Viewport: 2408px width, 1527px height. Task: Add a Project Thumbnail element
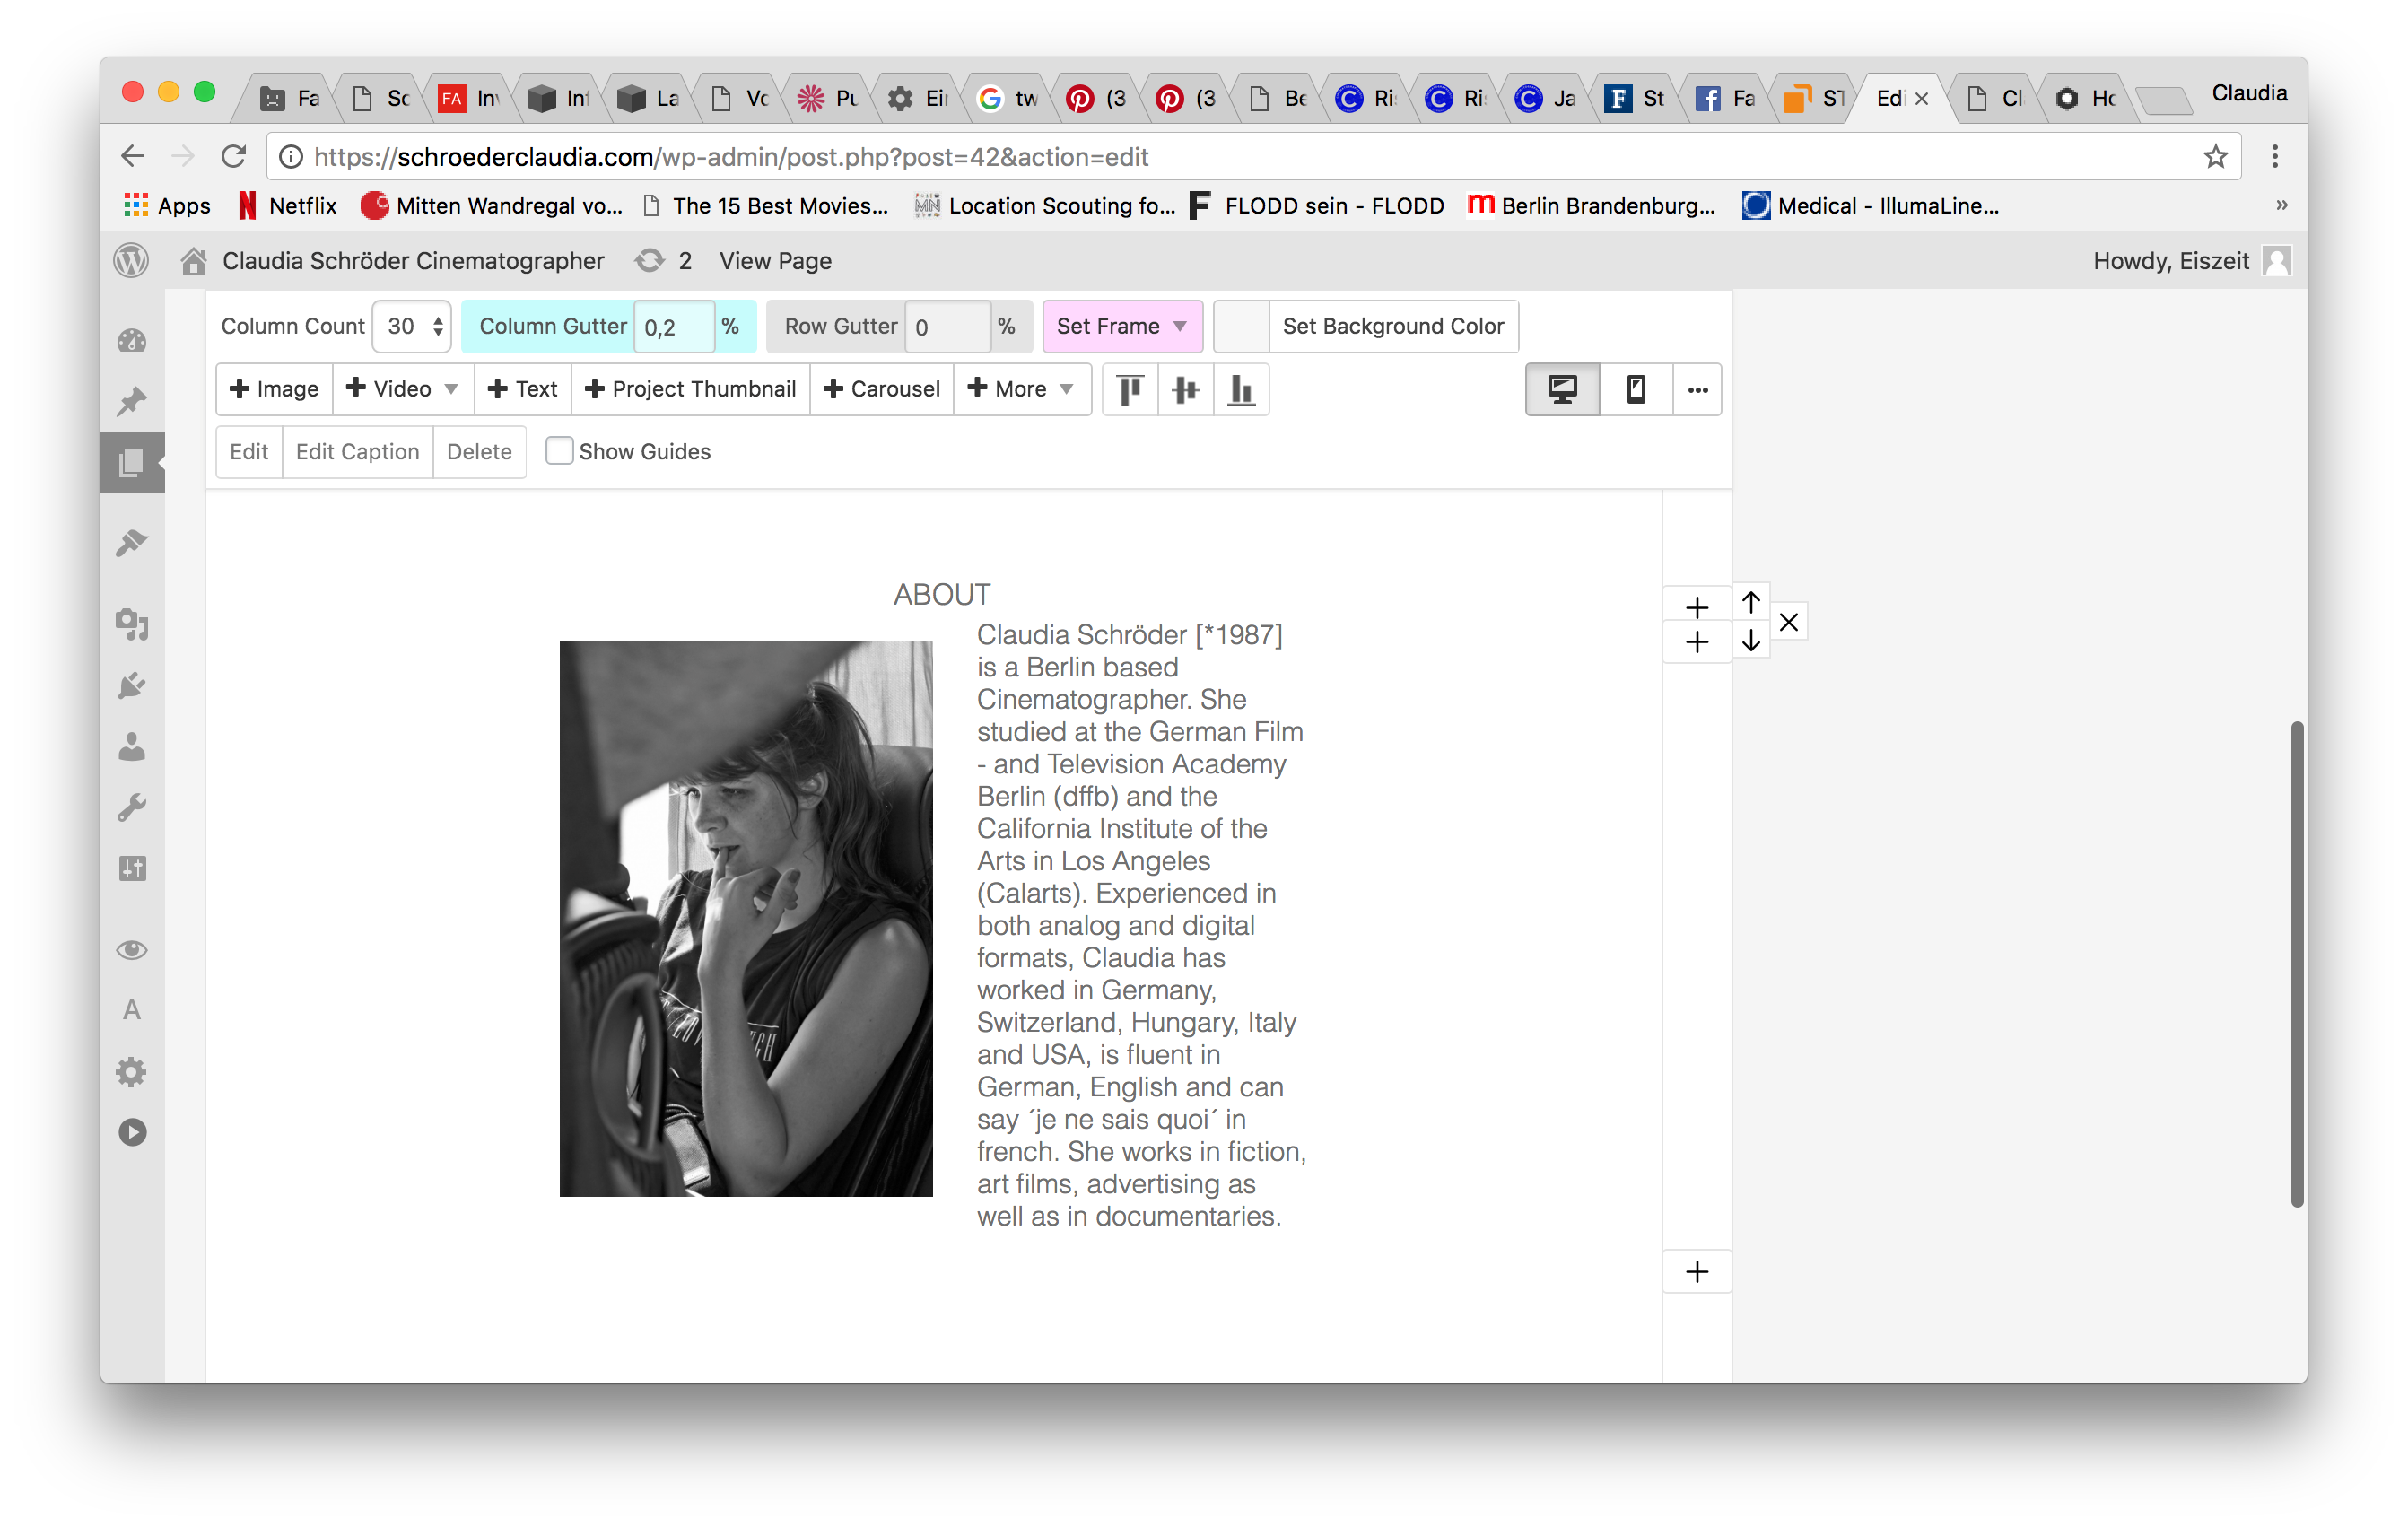tap(690, 389)
